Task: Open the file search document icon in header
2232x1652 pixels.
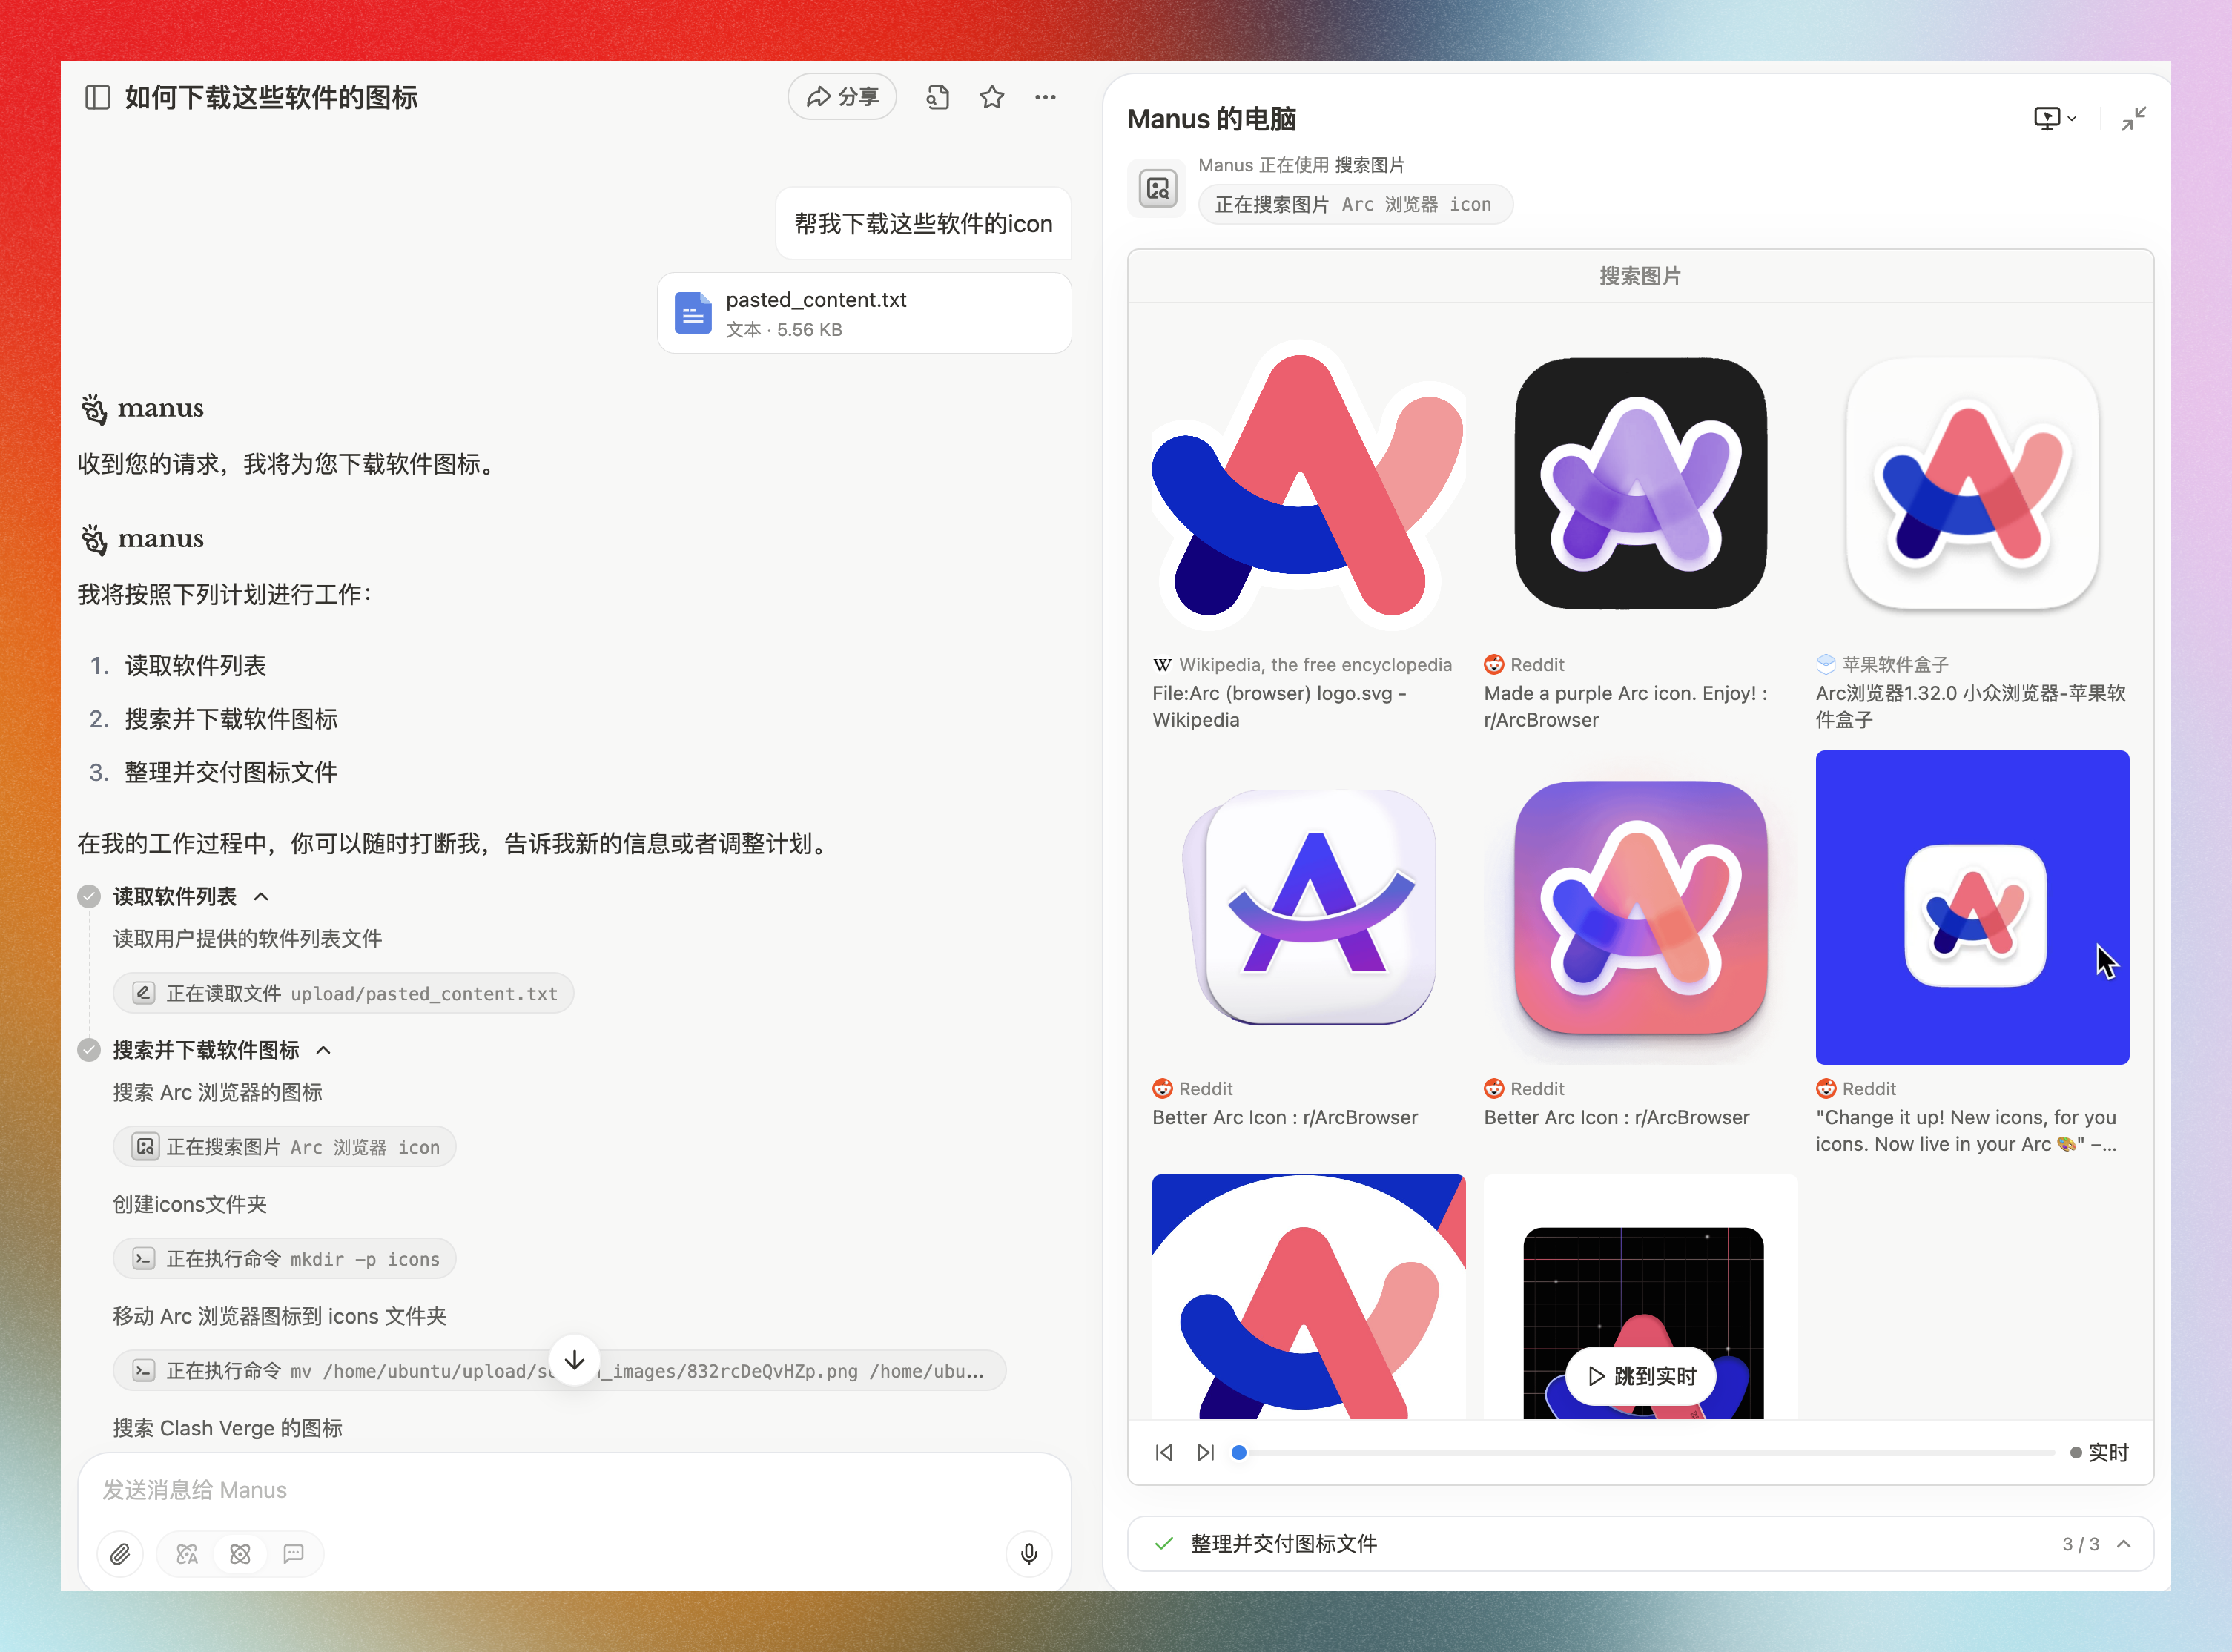Action: [937, 97]
